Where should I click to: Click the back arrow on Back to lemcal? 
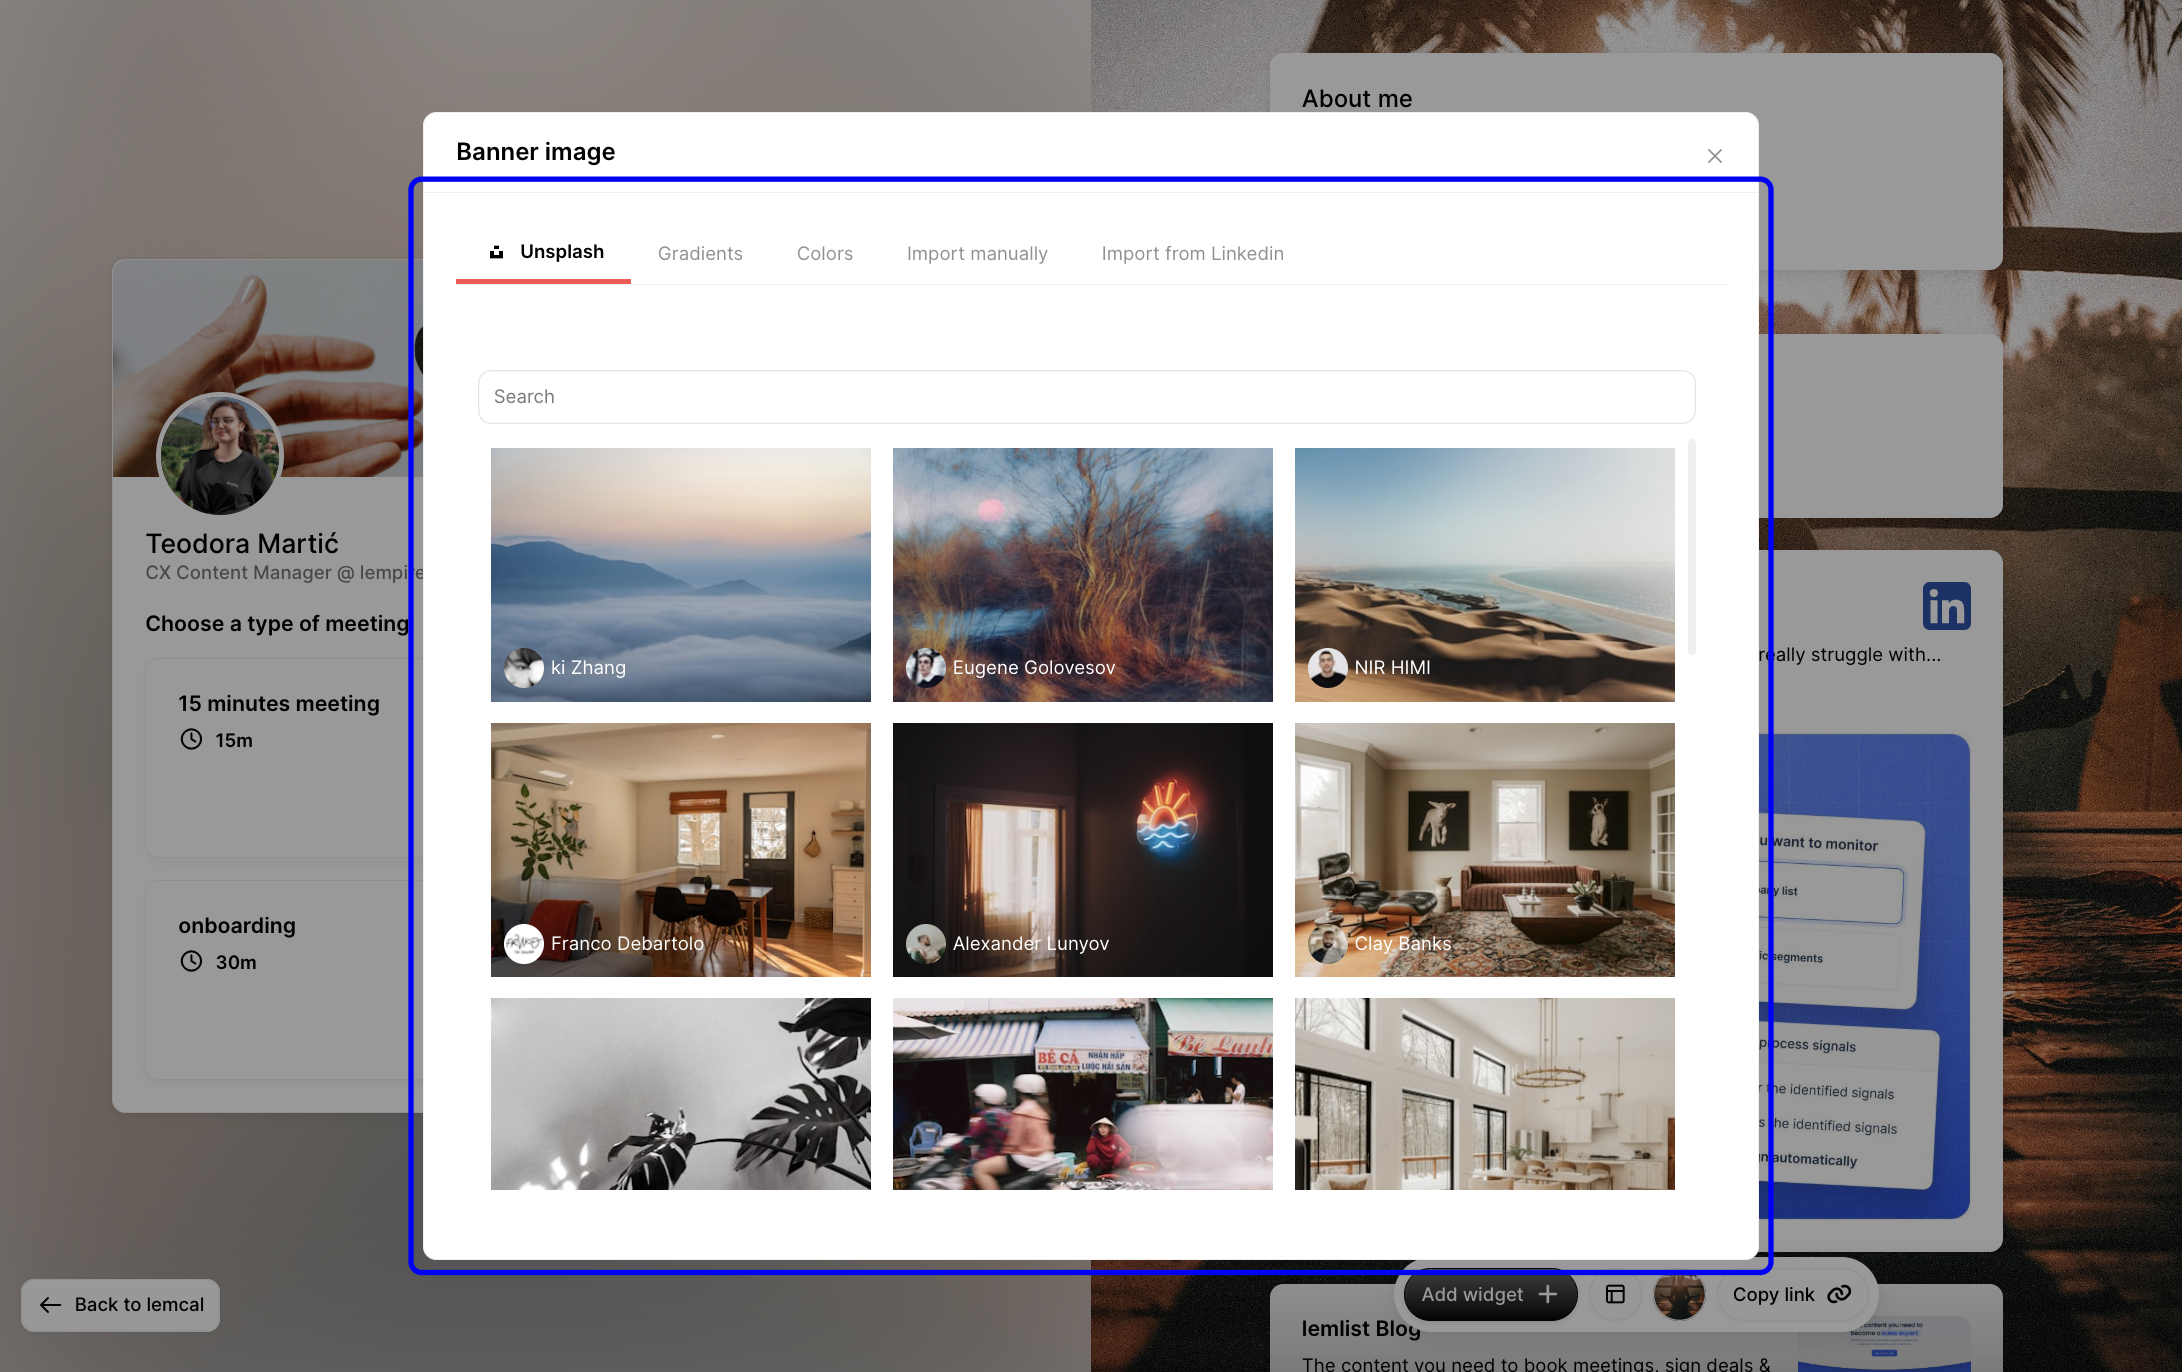(49, 1305)
